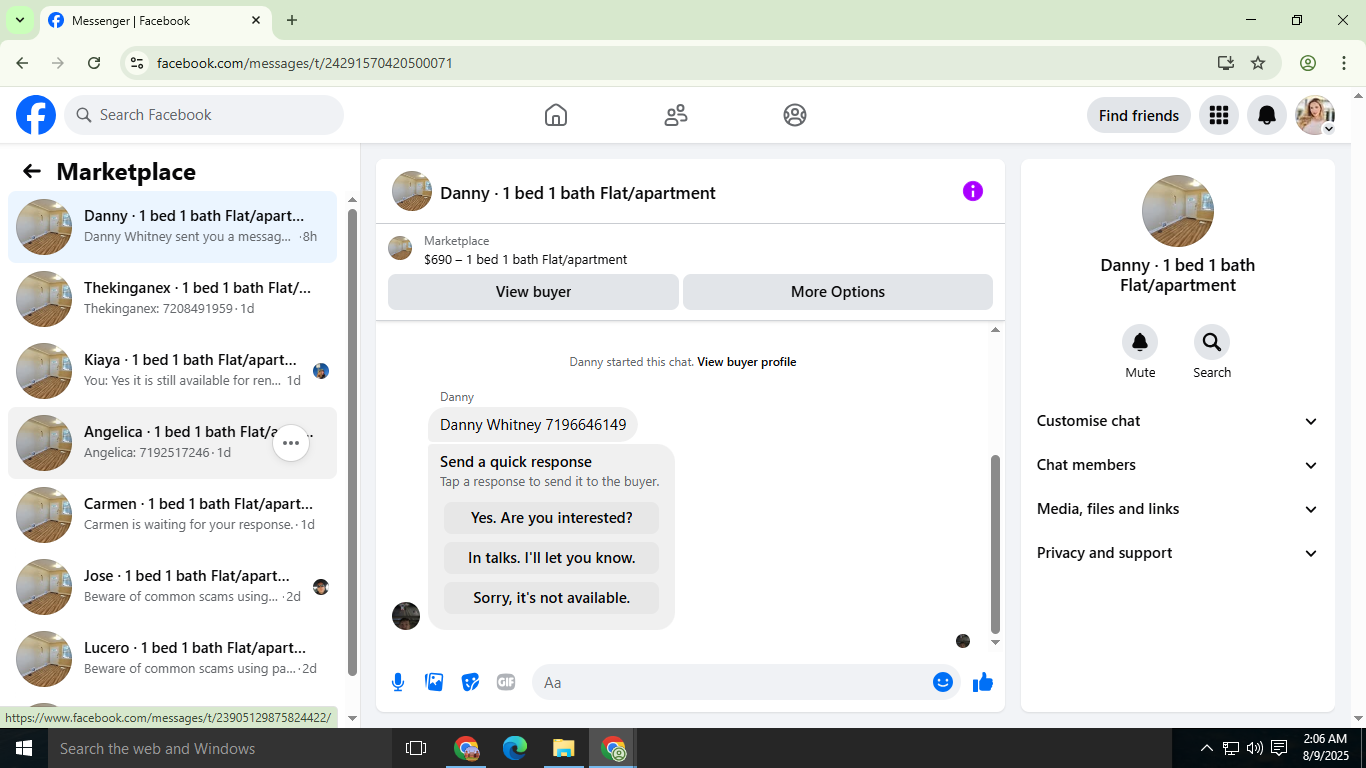Open Jose's conversation in the list

coord(172,587)
